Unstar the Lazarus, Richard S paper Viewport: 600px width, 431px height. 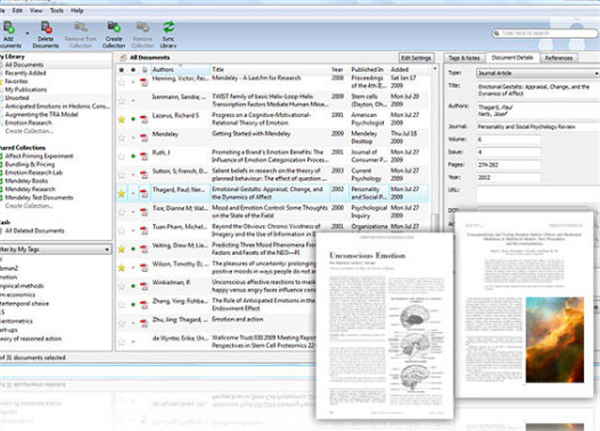(122, 118)
